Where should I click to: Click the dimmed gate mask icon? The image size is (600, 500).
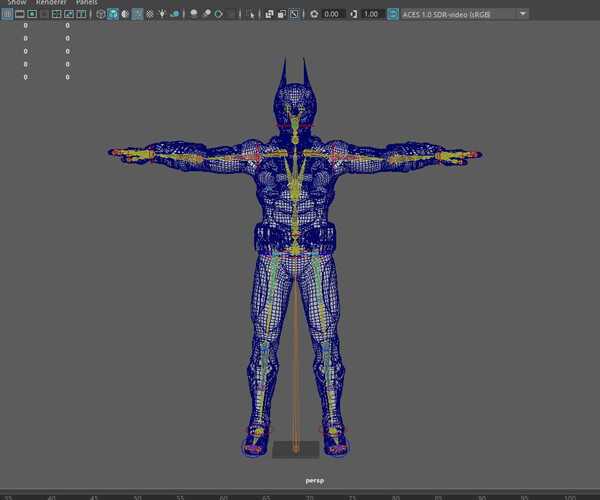pyautogui.click(x=44, y=15)
